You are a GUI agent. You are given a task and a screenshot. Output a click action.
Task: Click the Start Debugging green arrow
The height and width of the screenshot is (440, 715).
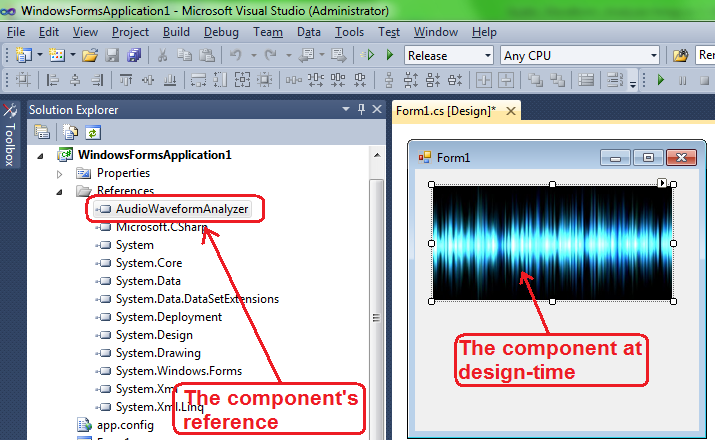point(388,55)
